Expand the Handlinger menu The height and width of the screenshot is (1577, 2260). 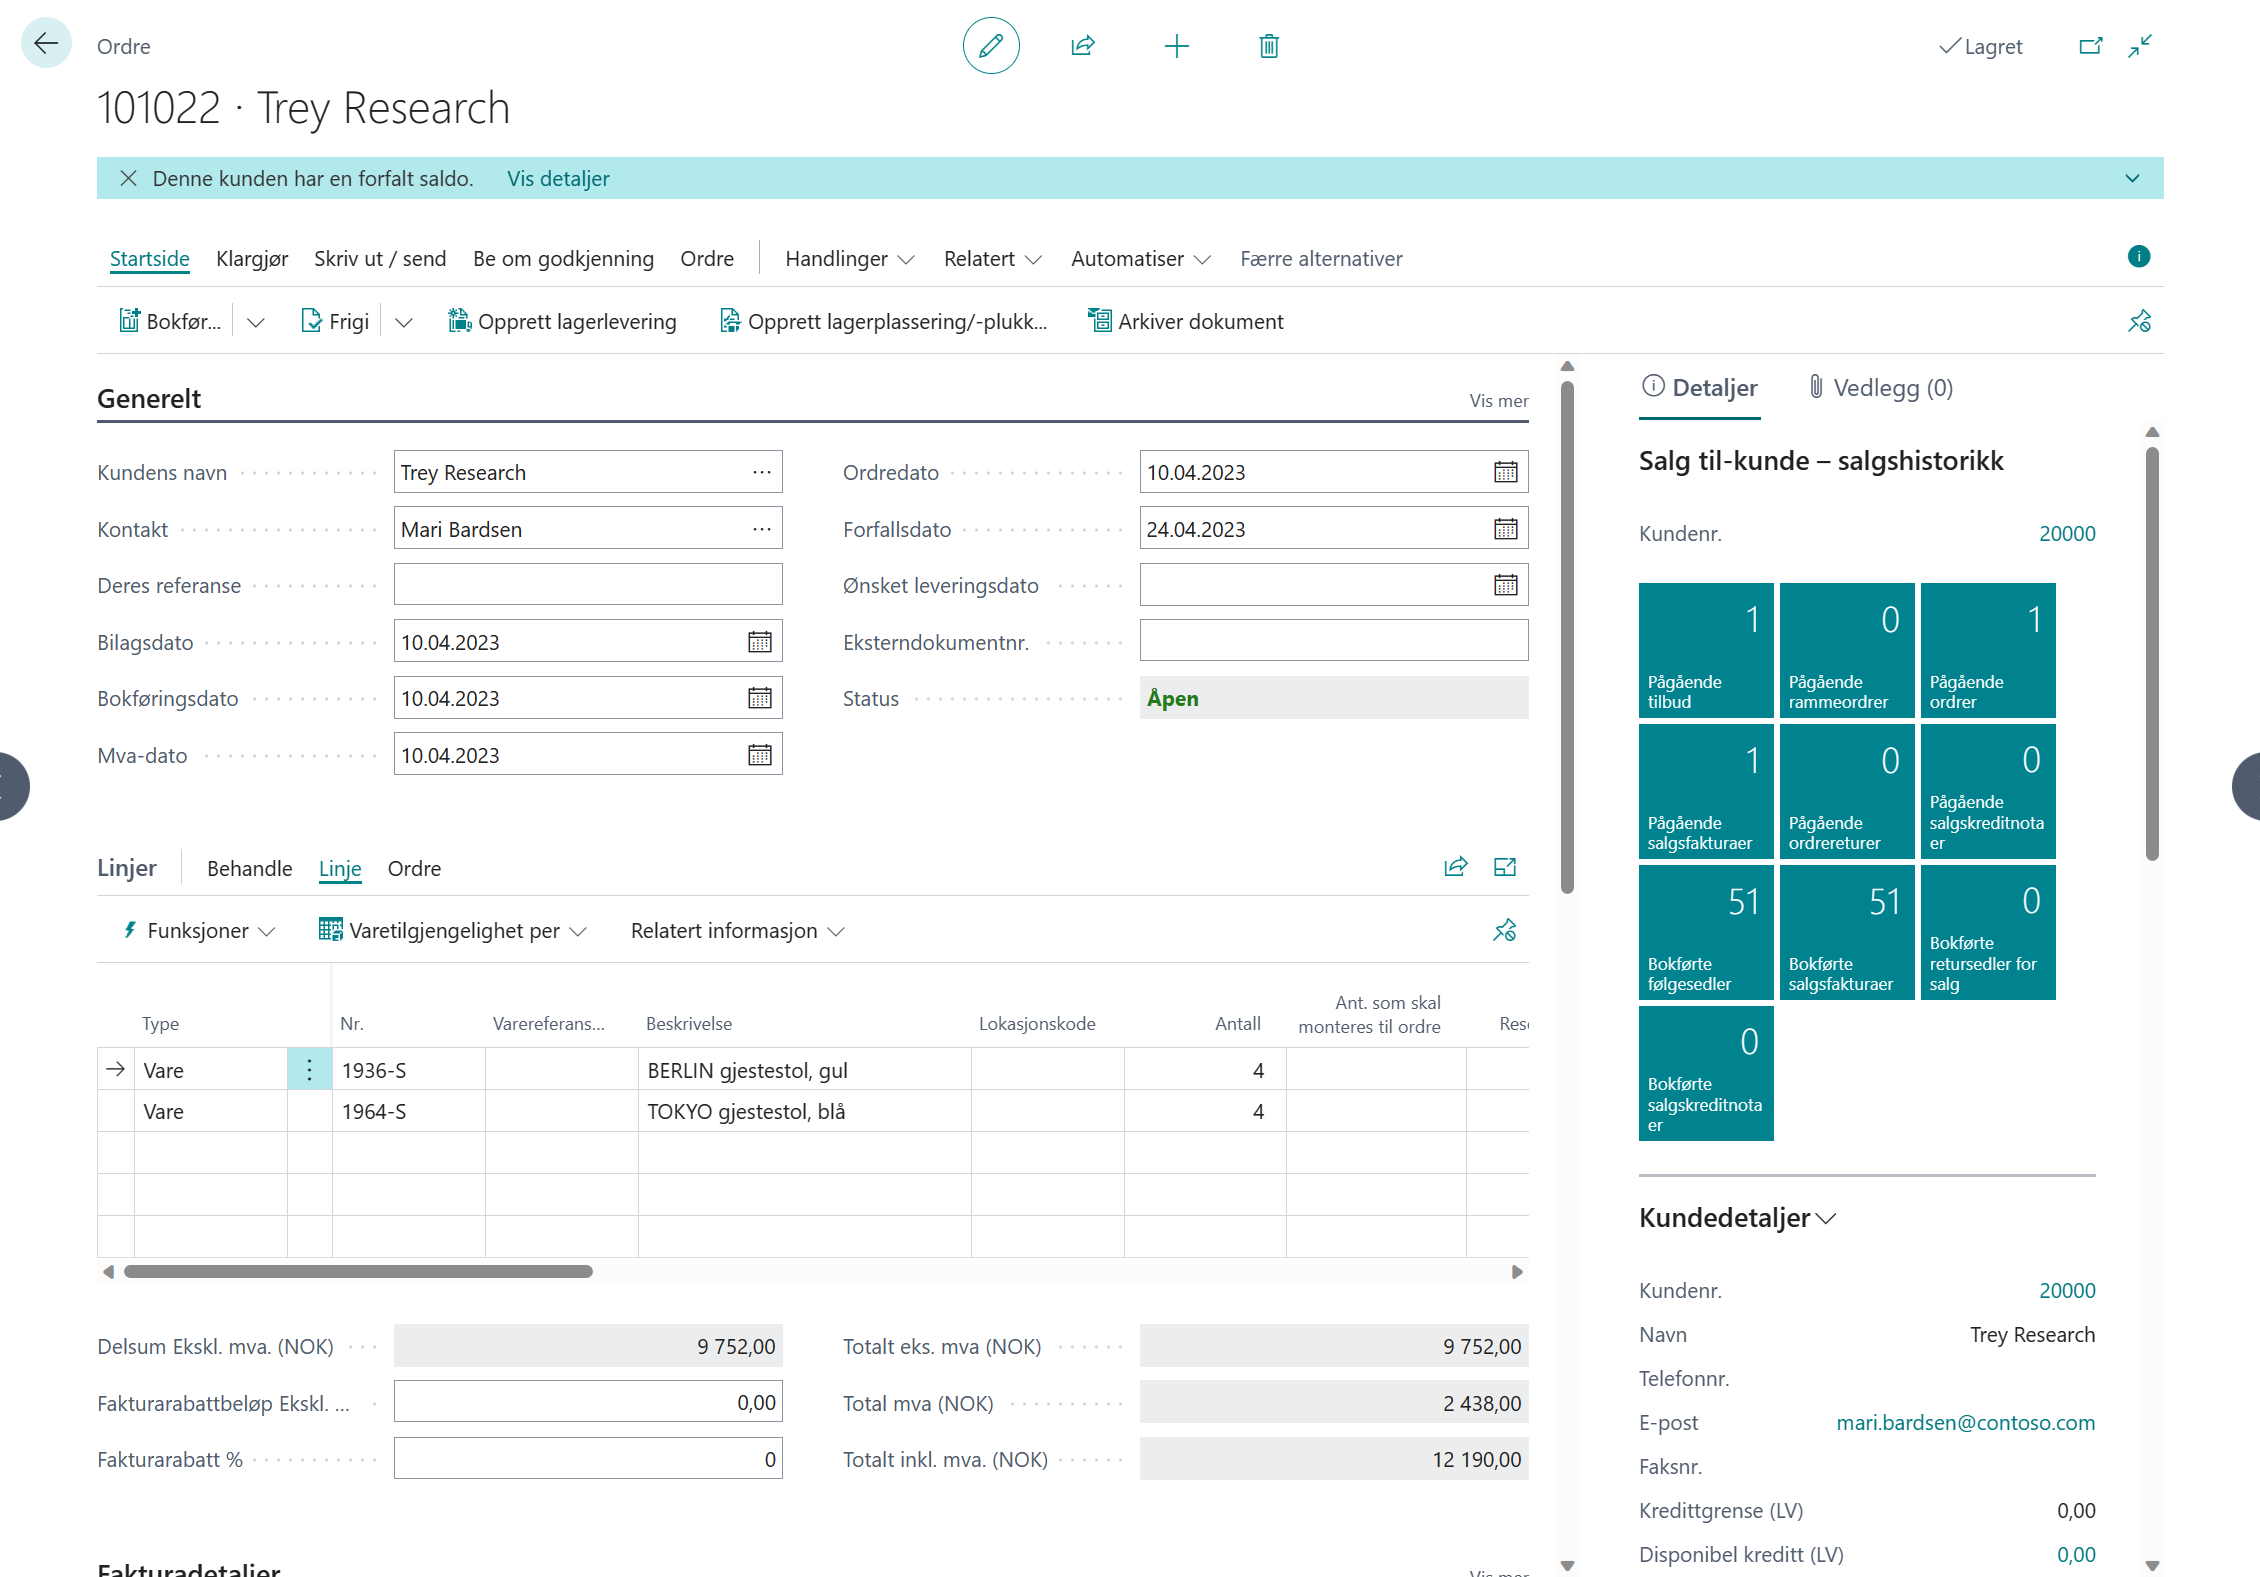850,258
